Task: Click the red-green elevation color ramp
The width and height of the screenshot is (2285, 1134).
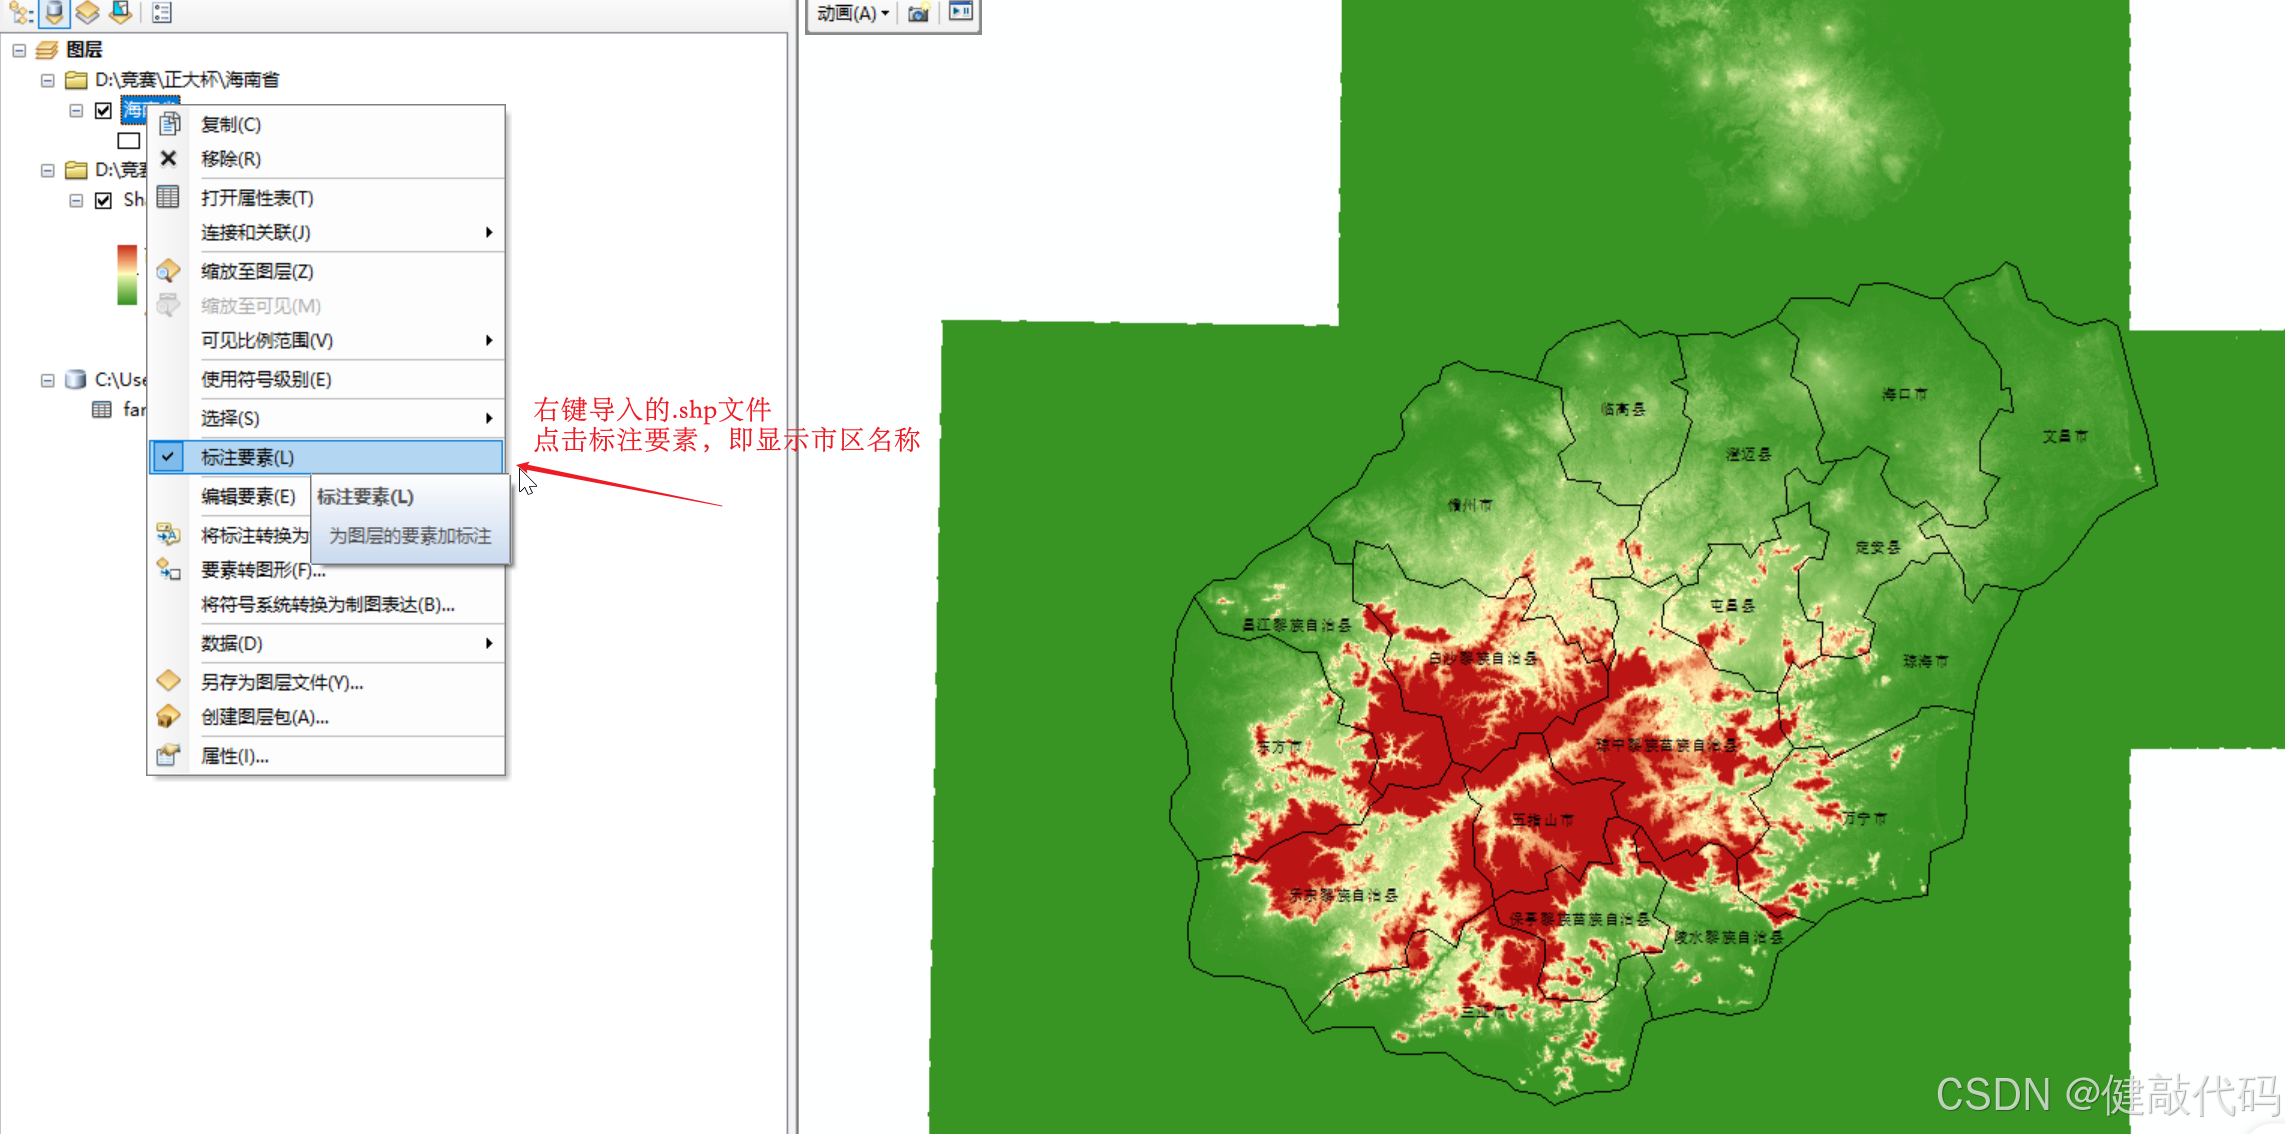Action: [127, 275]
